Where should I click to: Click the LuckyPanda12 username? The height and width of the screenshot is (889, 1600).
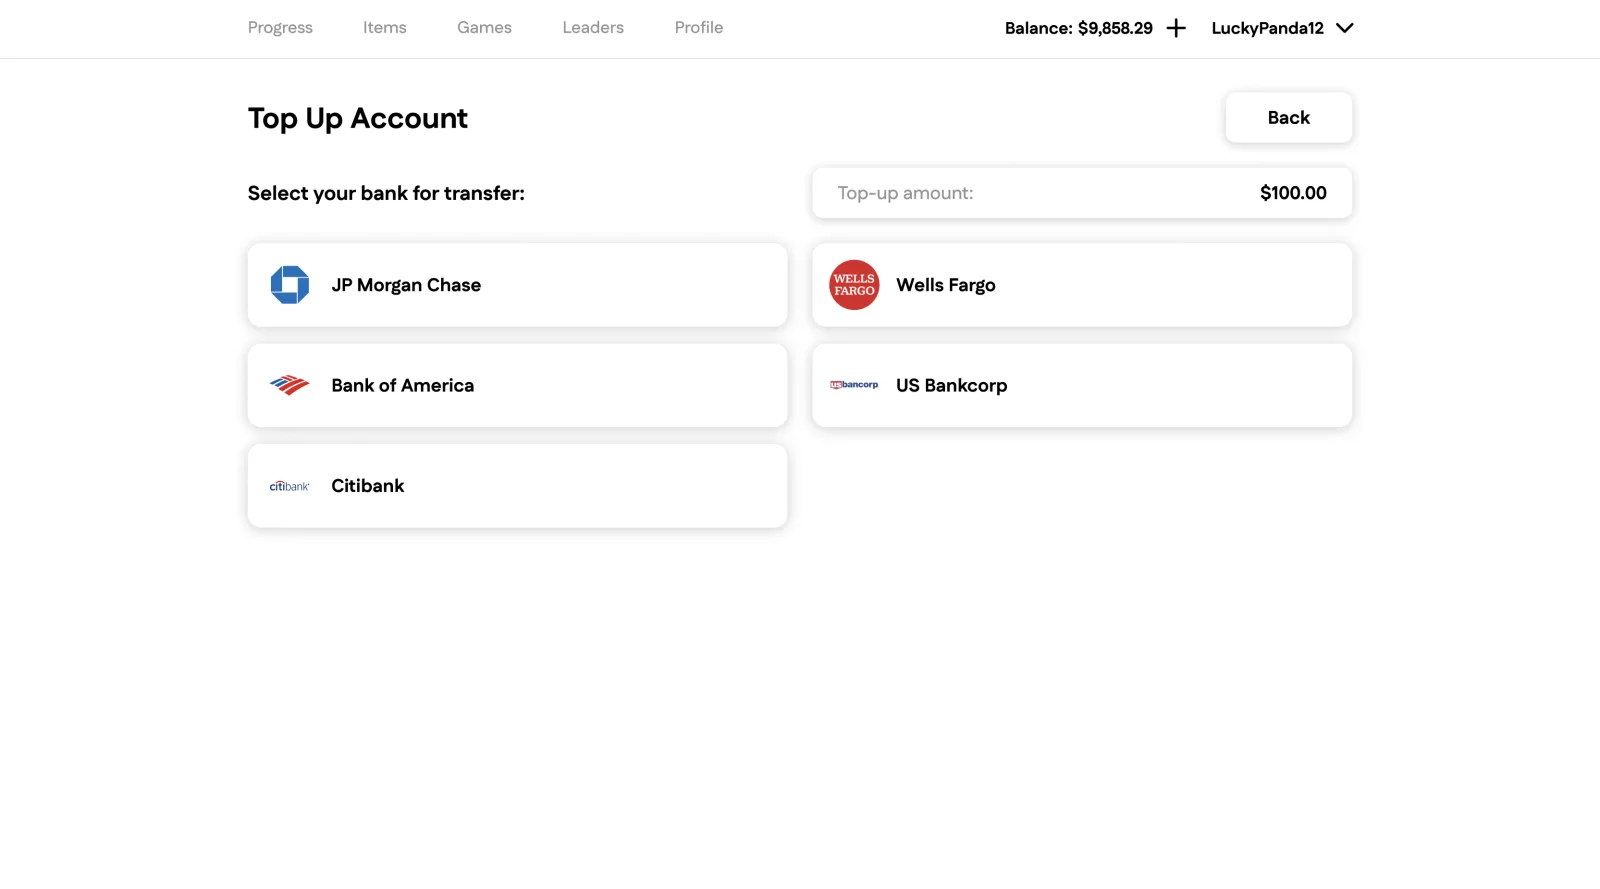click(x=1268, y=28)
